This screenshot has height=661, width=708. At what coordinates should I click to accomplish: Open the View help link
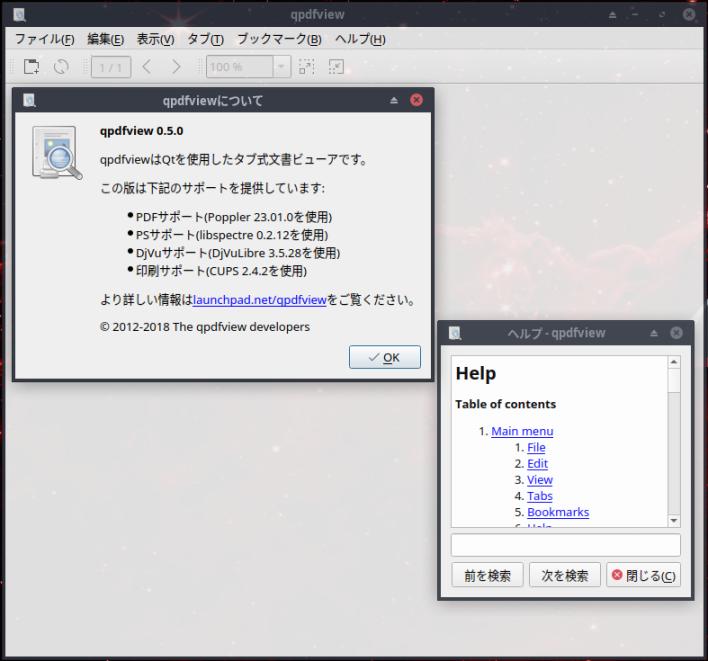pos(540,480)
